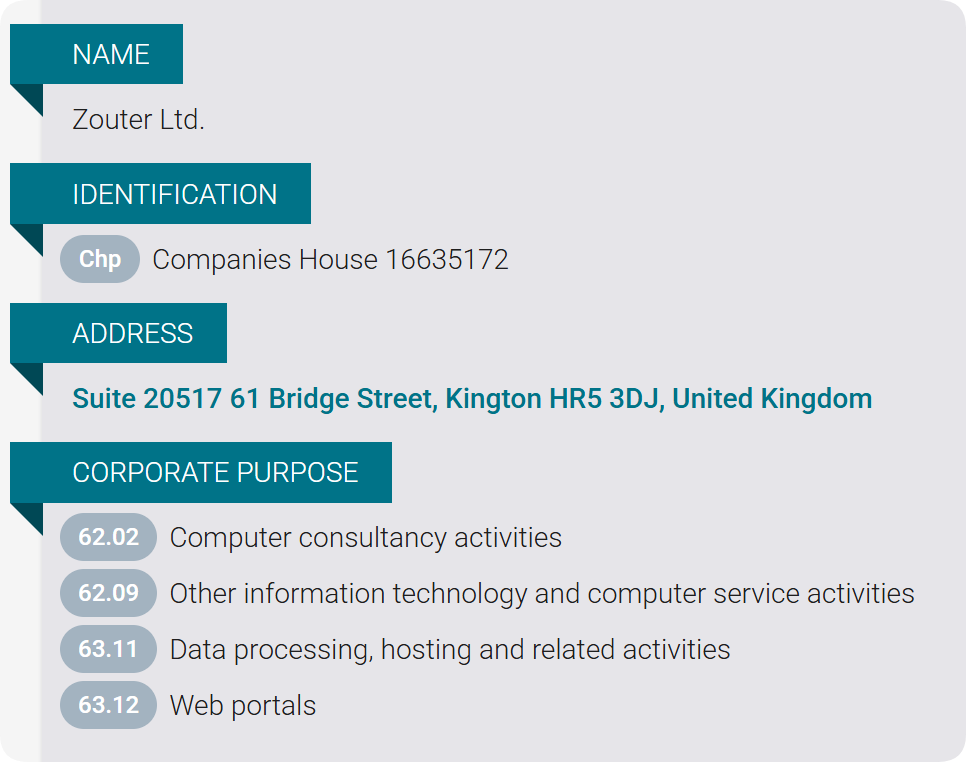The height and width of the screenshot is (762, 966).
Task: Click the Chp identification badge
Action: [x=100, y=259]
